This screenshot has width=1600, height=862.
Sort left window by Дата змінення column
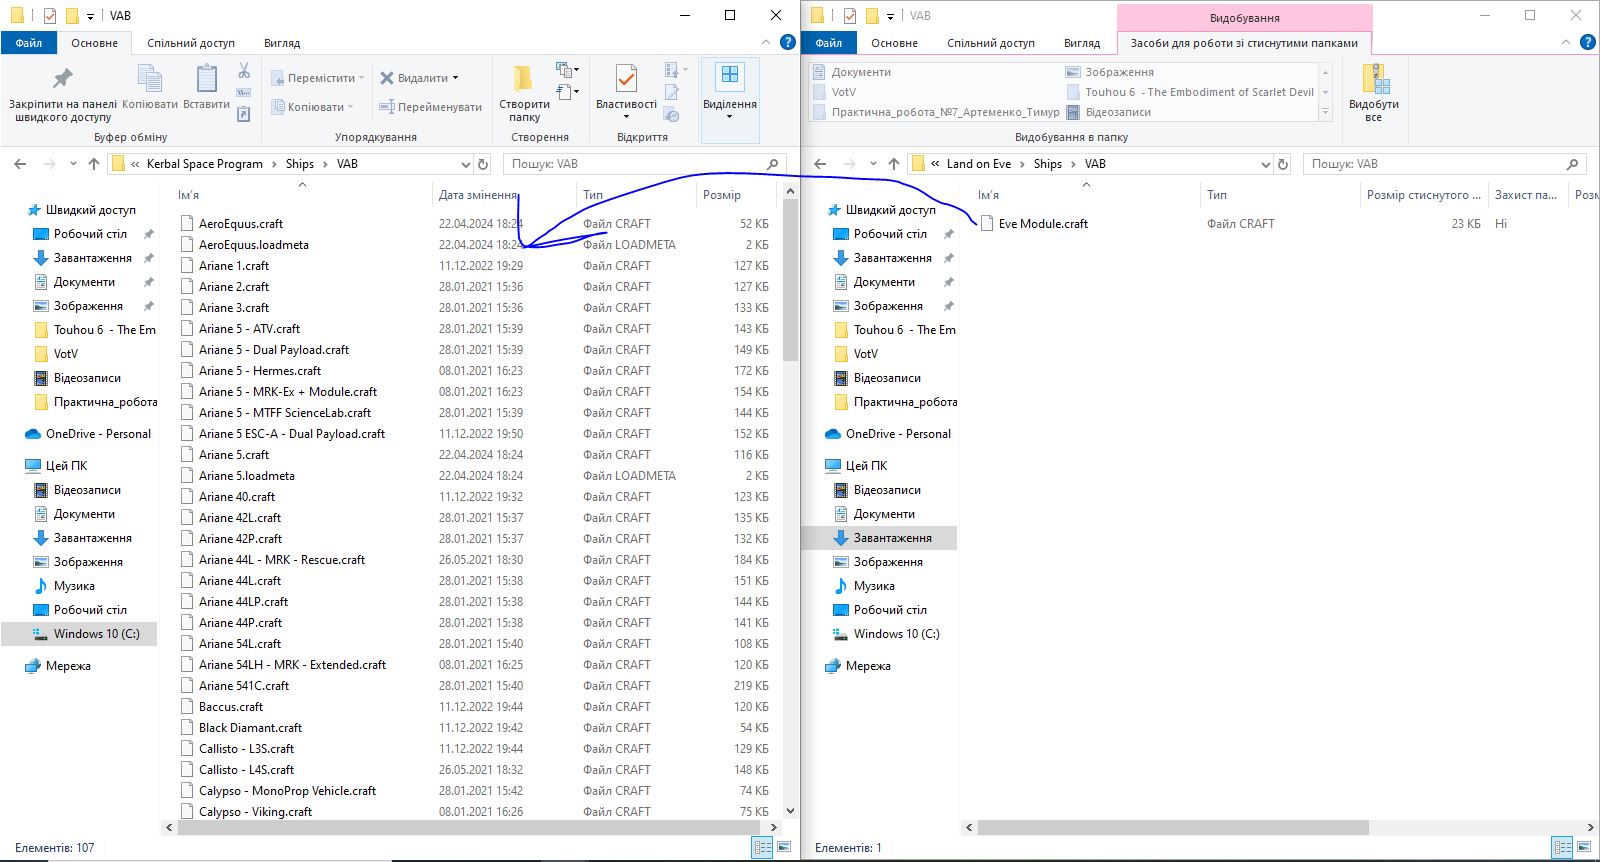[478, 195]
